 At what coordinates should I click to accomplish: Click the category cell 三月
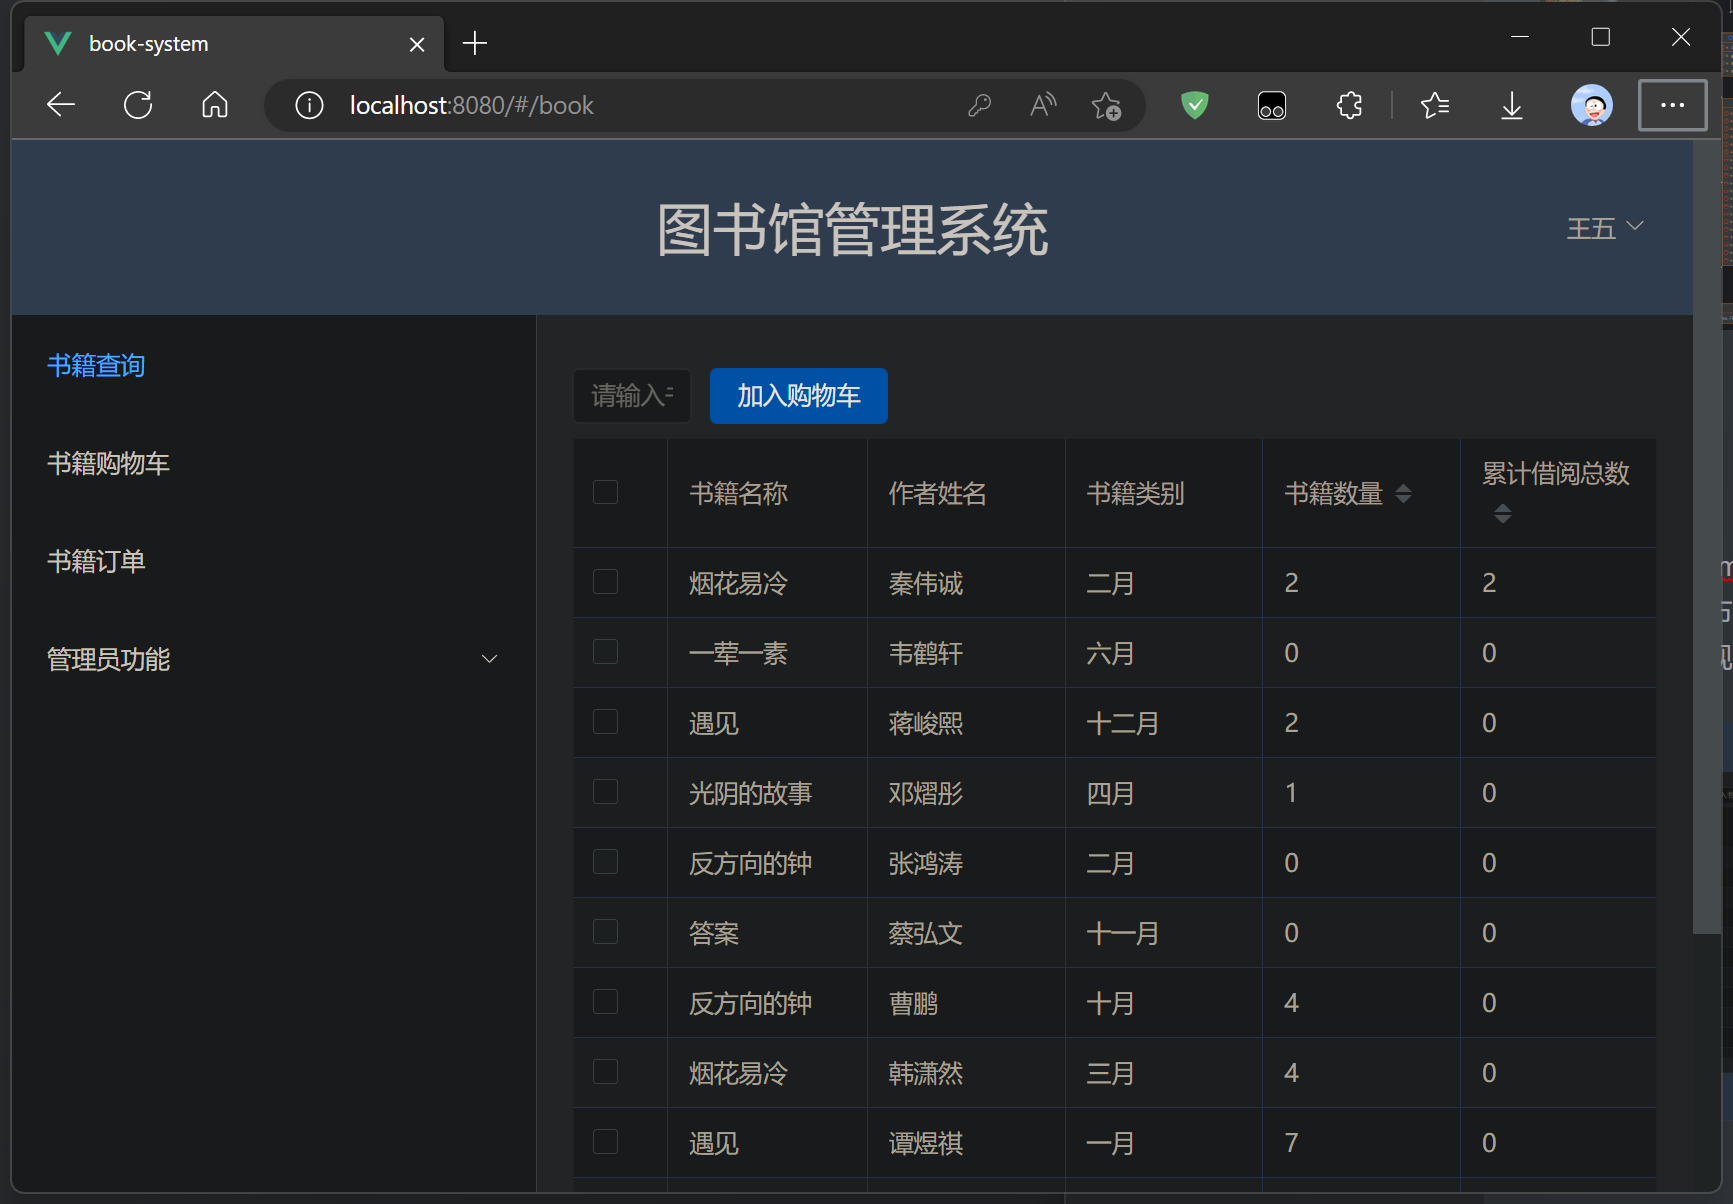(x=1110, y=1073)
